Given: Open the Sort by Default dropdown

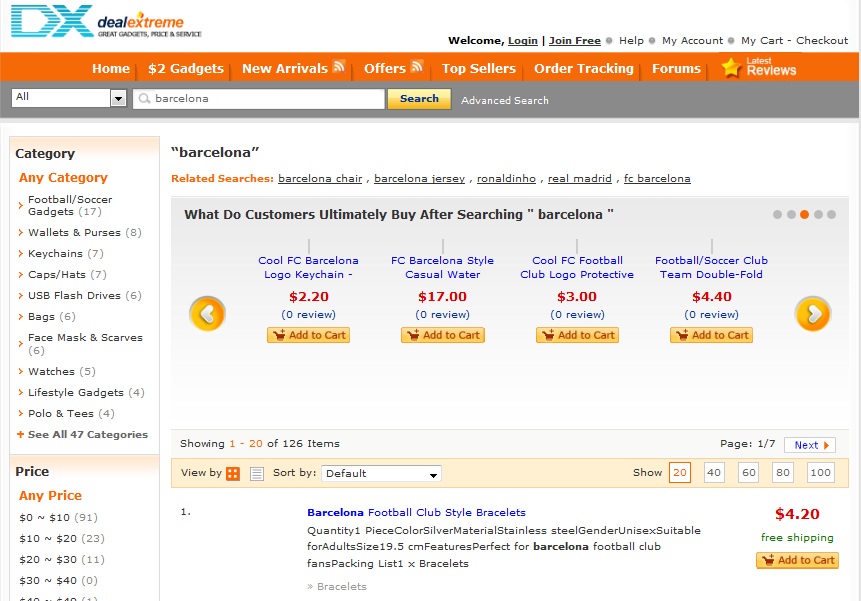Looking at the screenshot, I should [x=382, y=473].
